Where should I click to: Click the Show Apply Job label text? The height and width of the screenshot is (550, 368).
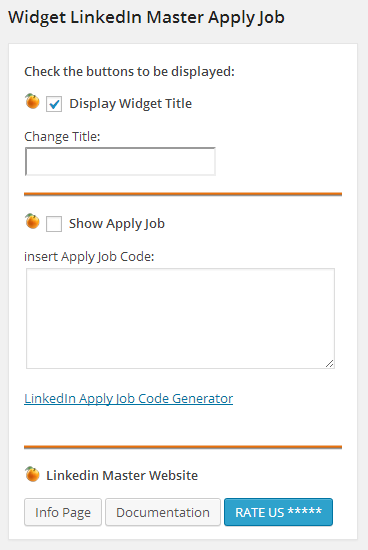(117, 224)
